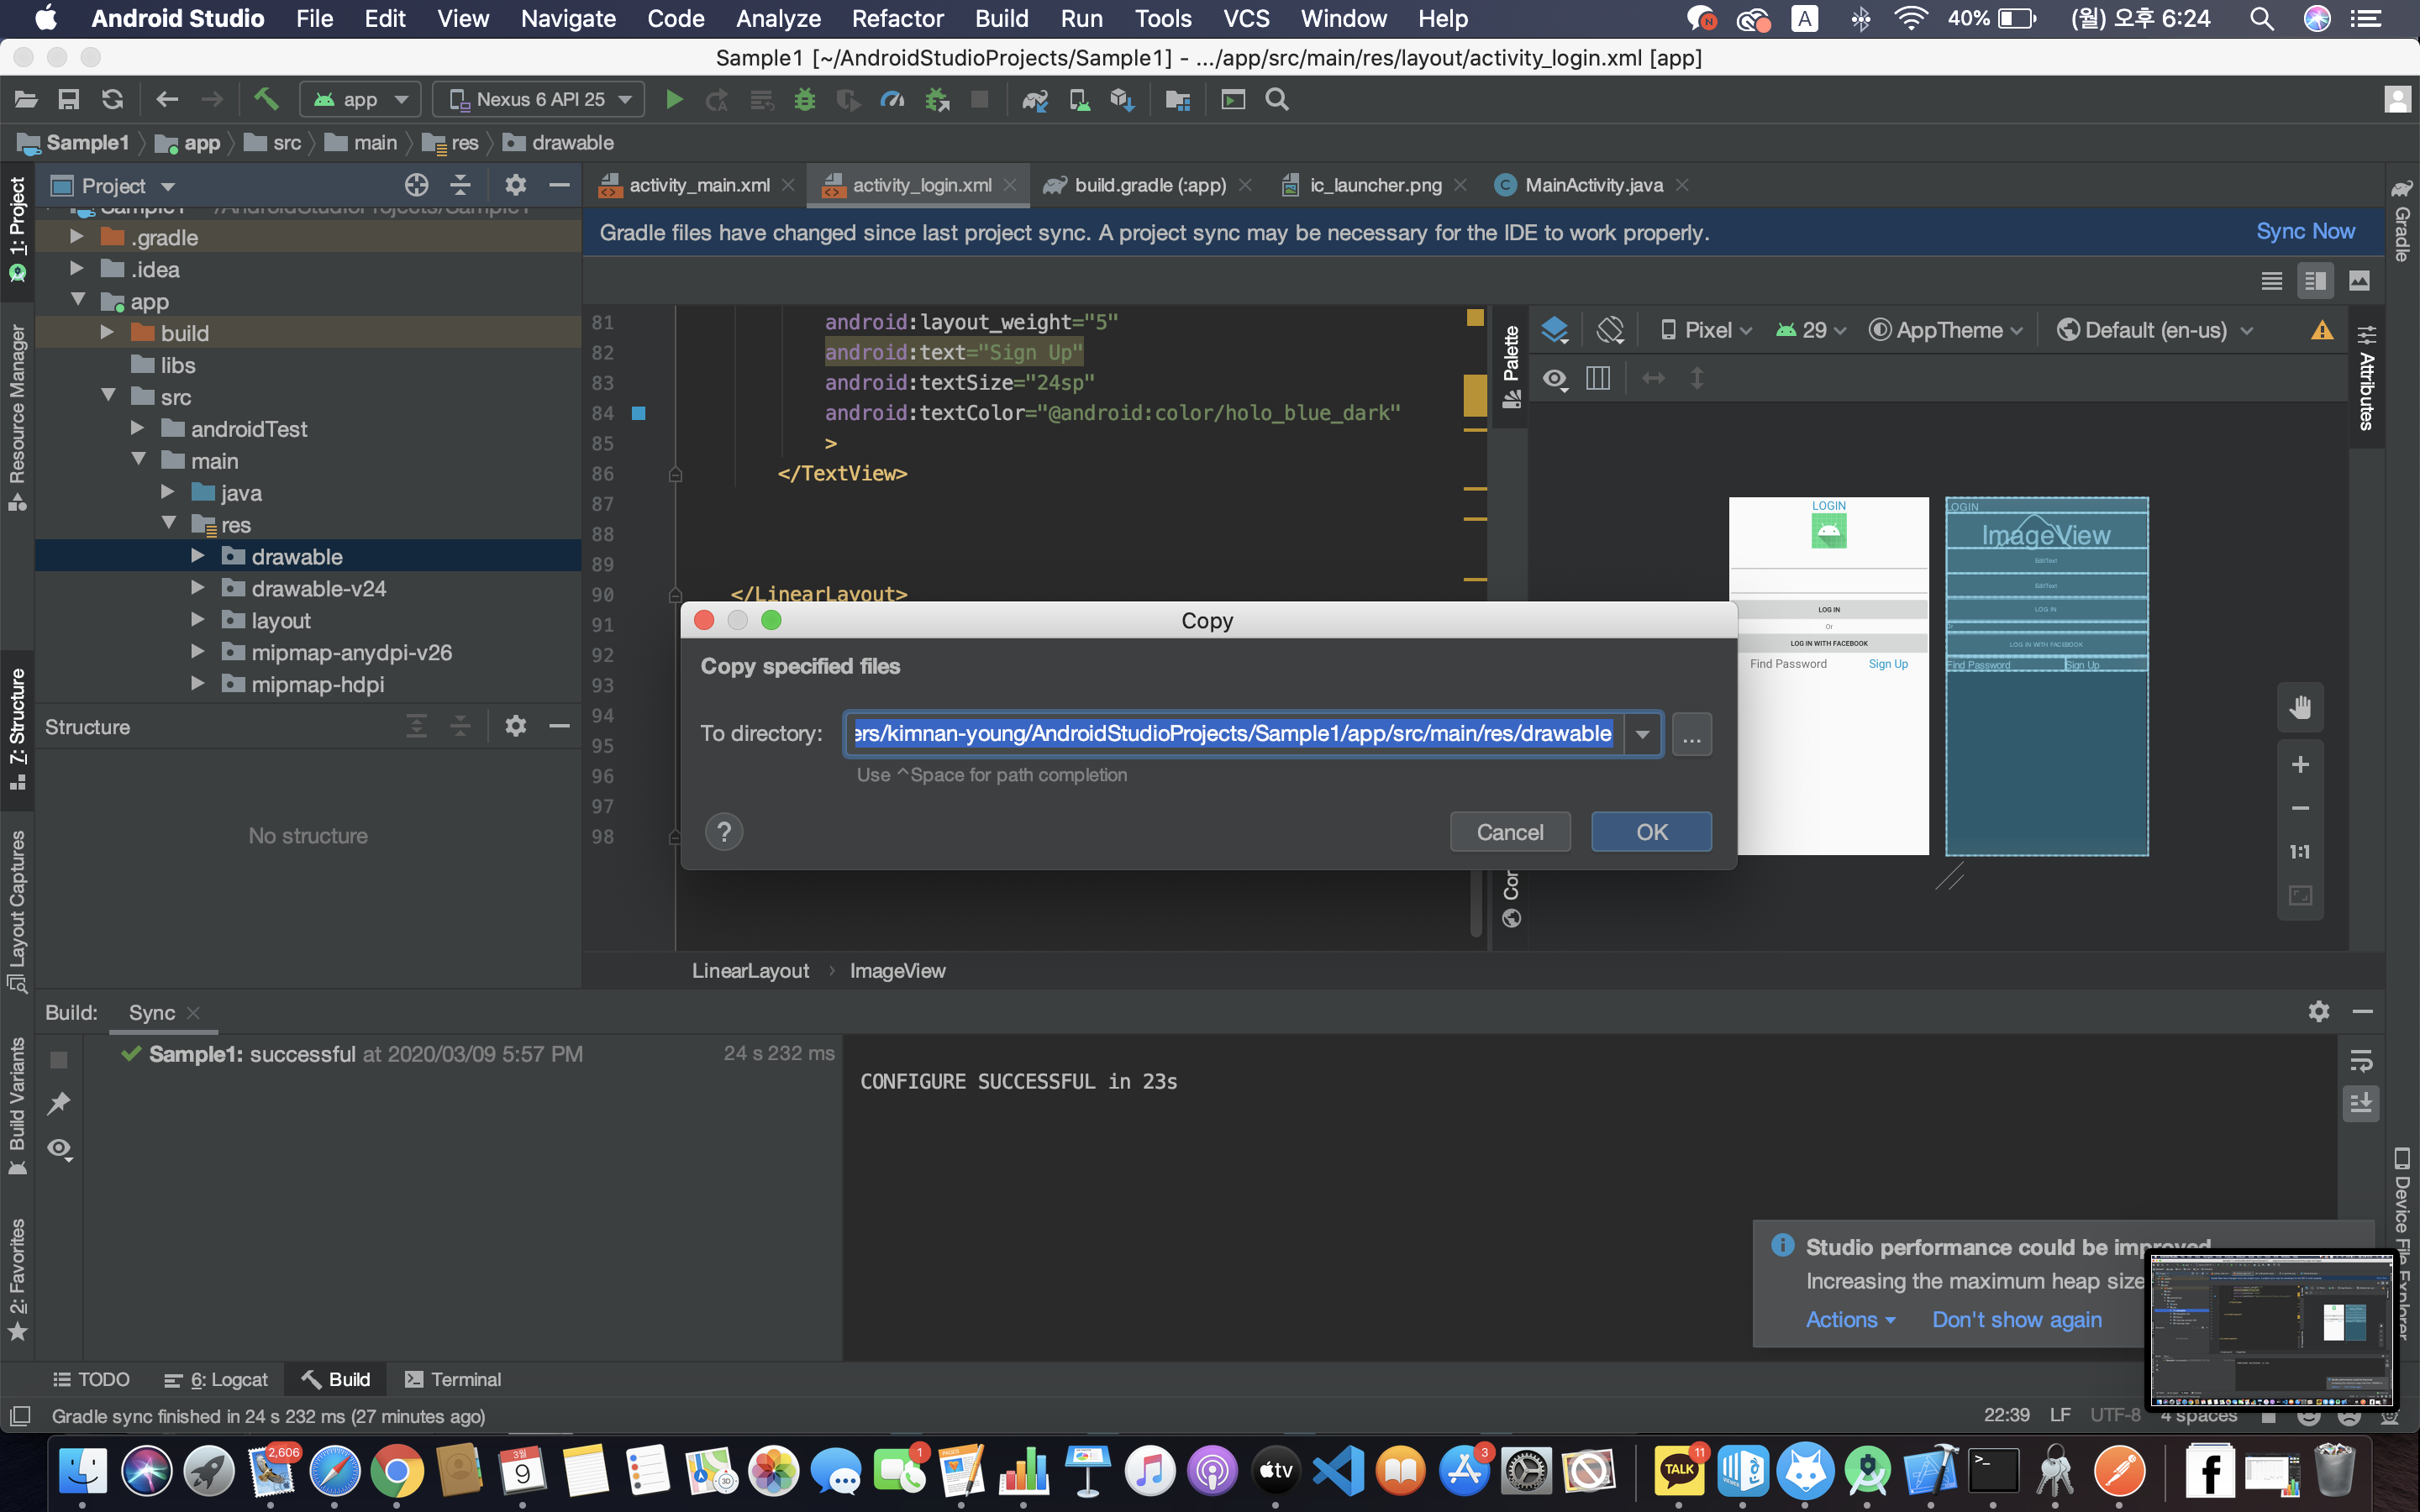Open the Nexus 6 API 25 device dropdown

click(x=540, y=100)
